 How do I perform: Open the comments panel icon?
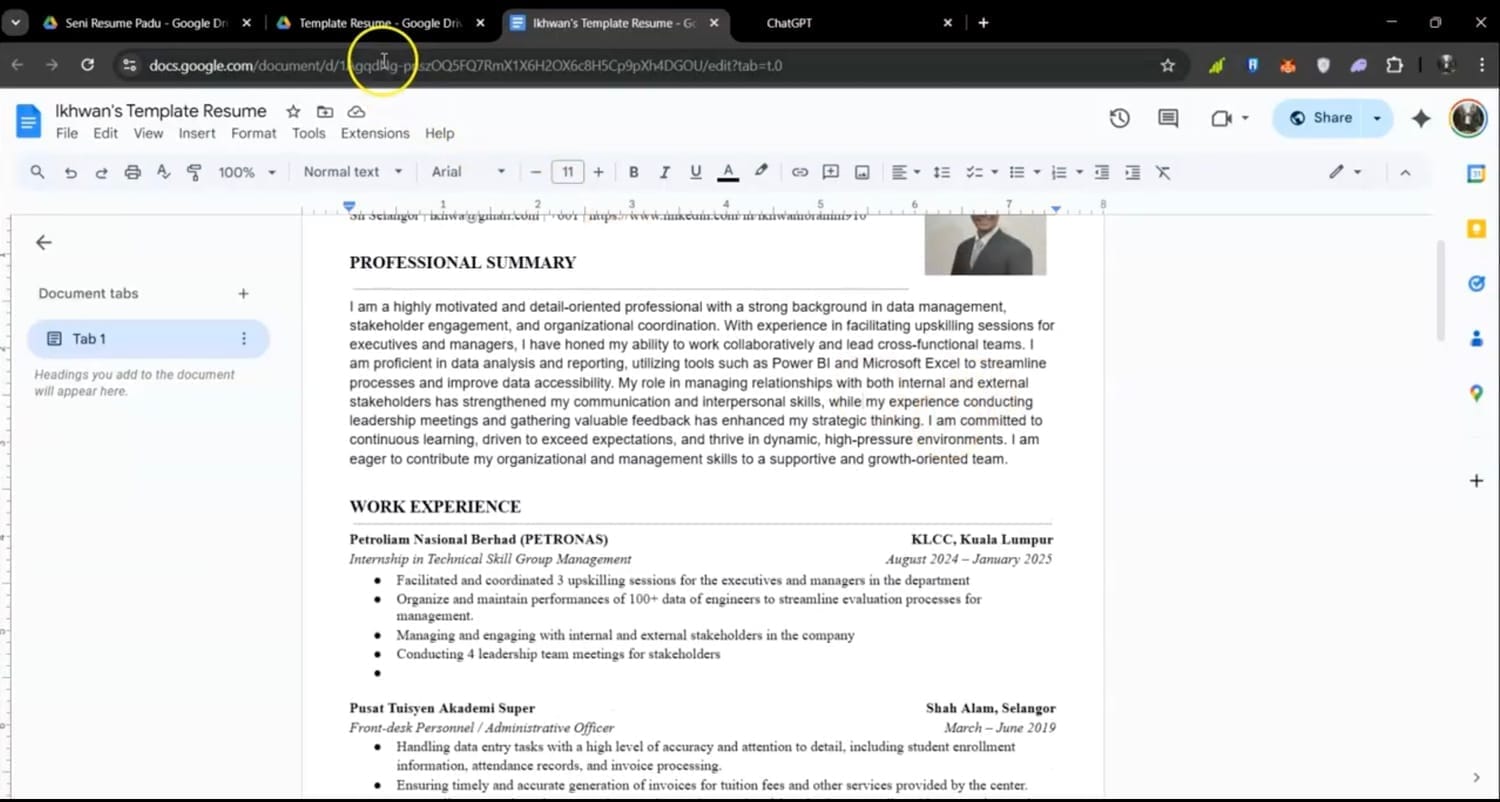(1168, 118)
